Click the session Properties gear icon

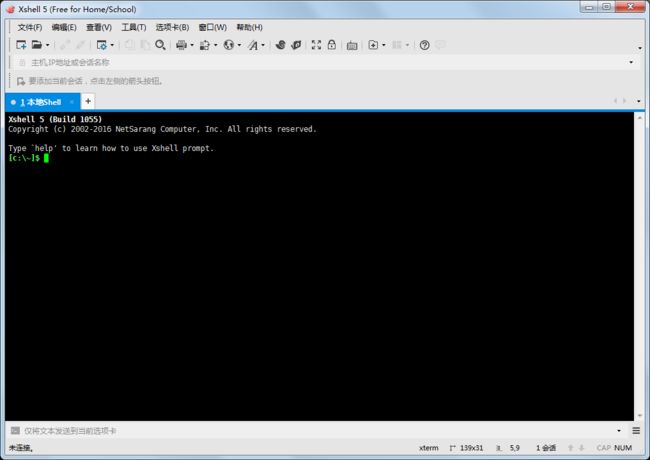pyautogui.click(x=102, y=45)
